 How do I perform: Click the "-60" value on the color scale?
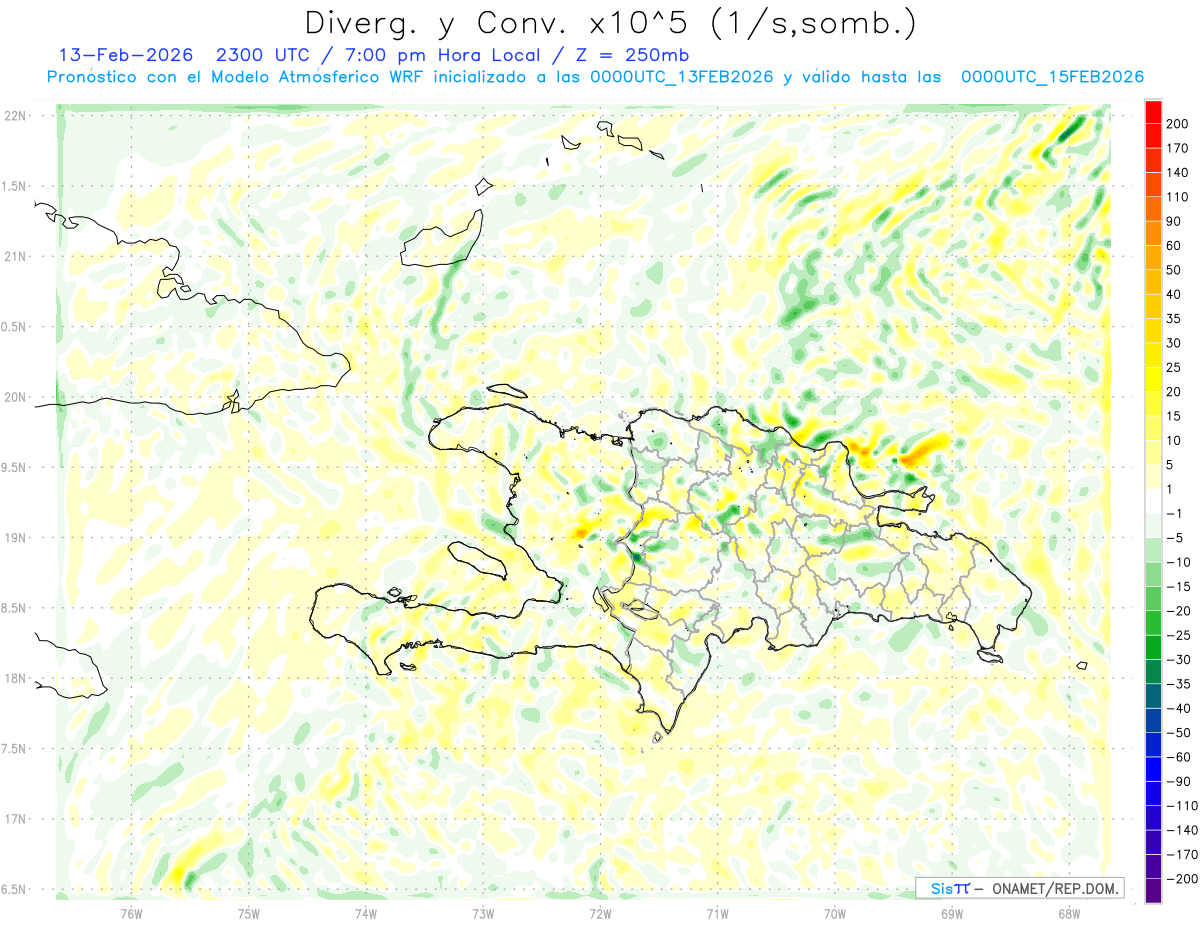[1179, 757]
